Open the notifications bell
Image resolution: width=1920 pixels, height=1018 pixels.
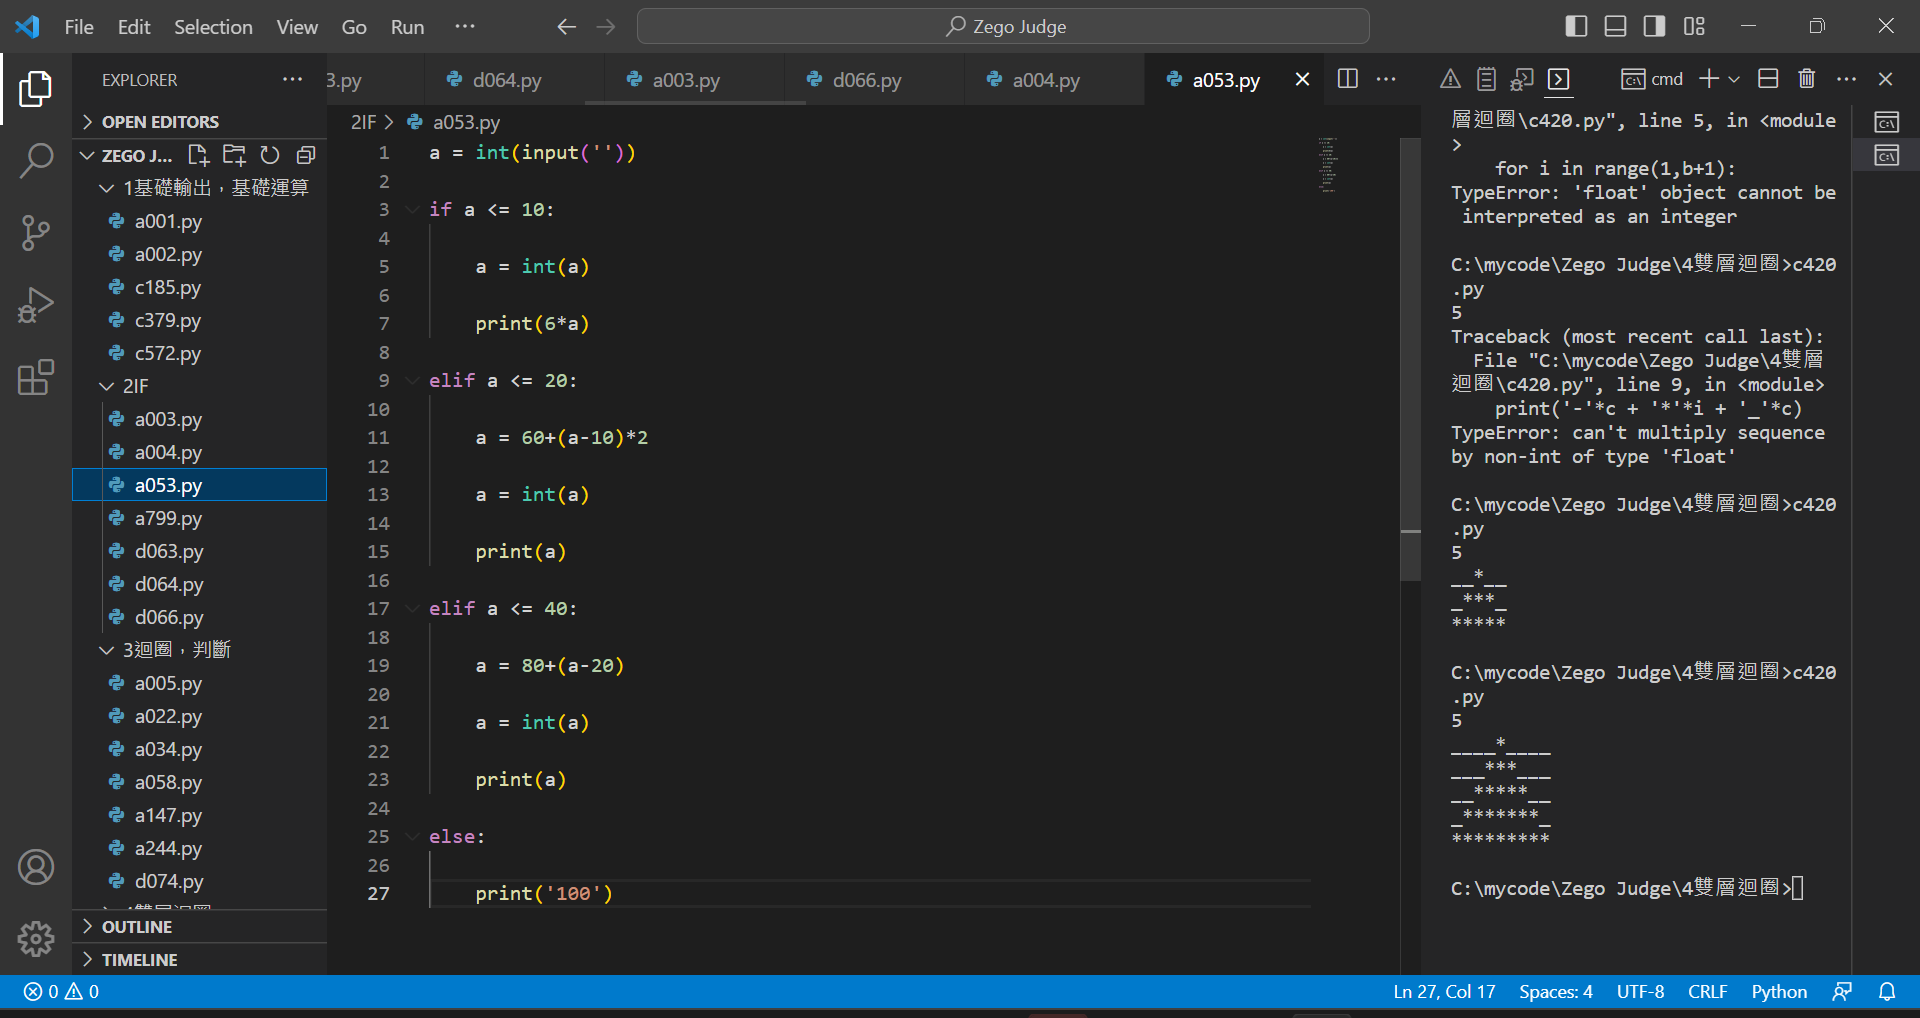[x=1887, y=991]
